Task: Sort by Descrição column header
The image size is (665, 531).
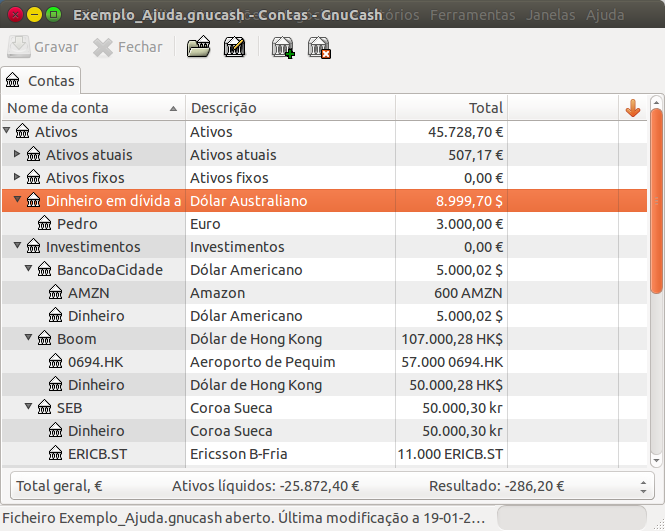Action: coord(291,108)
